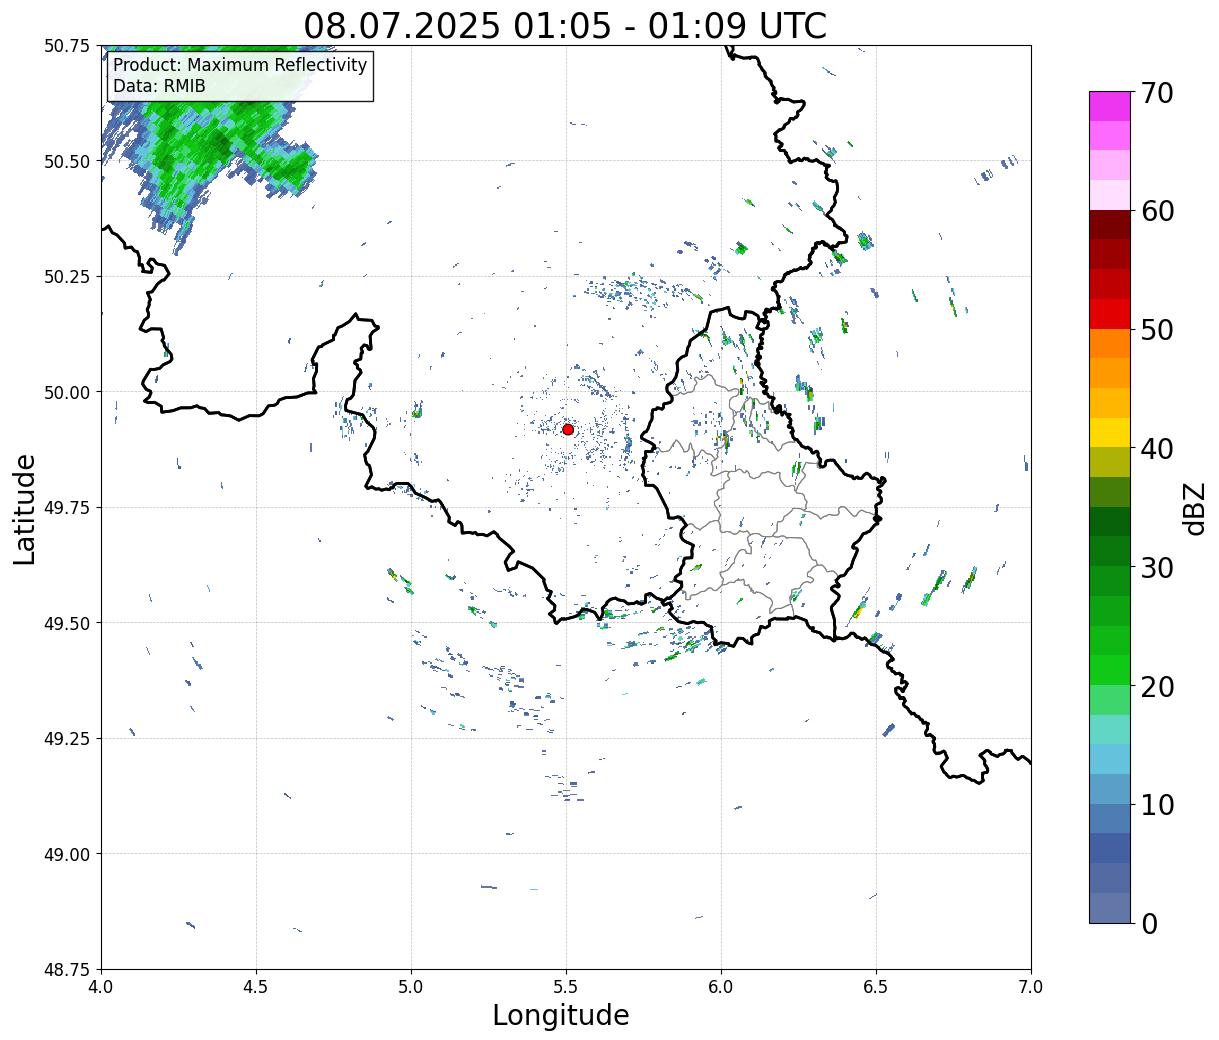The height and width of the screenshot is (1040, 1219).
Task: Click the colorbar tick label 10
Action: click(1157, 804)
